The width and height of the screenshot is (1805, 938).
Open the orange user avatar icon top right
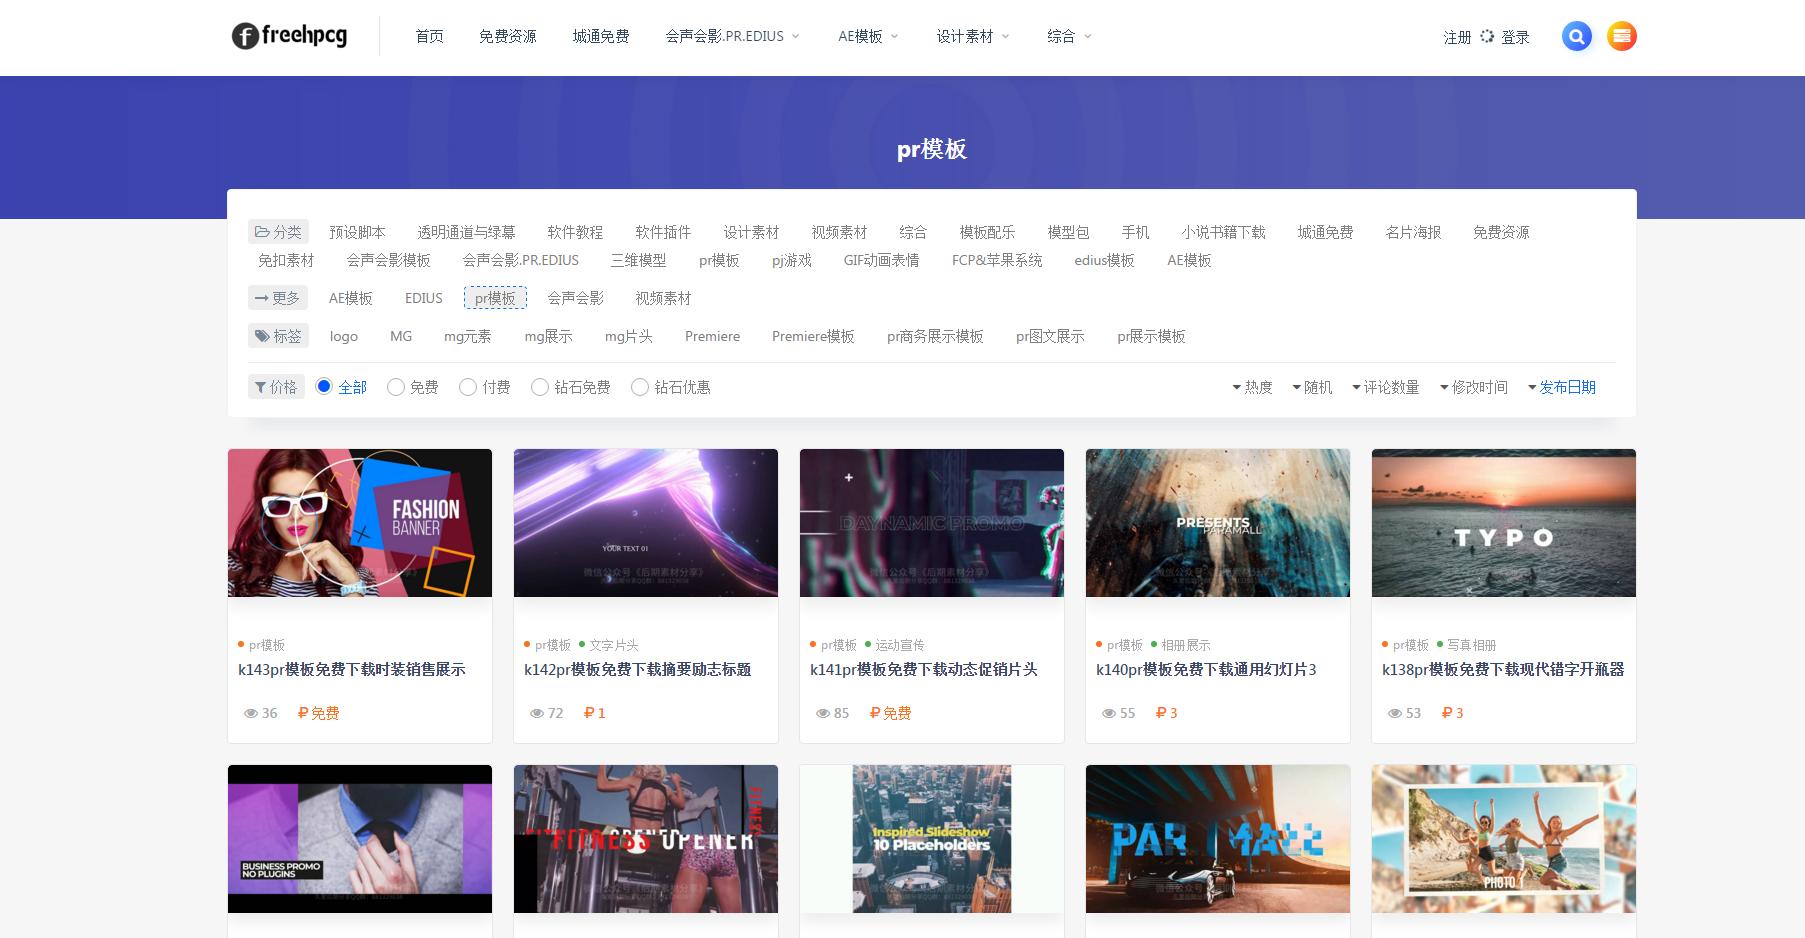tap(1622, 36)
